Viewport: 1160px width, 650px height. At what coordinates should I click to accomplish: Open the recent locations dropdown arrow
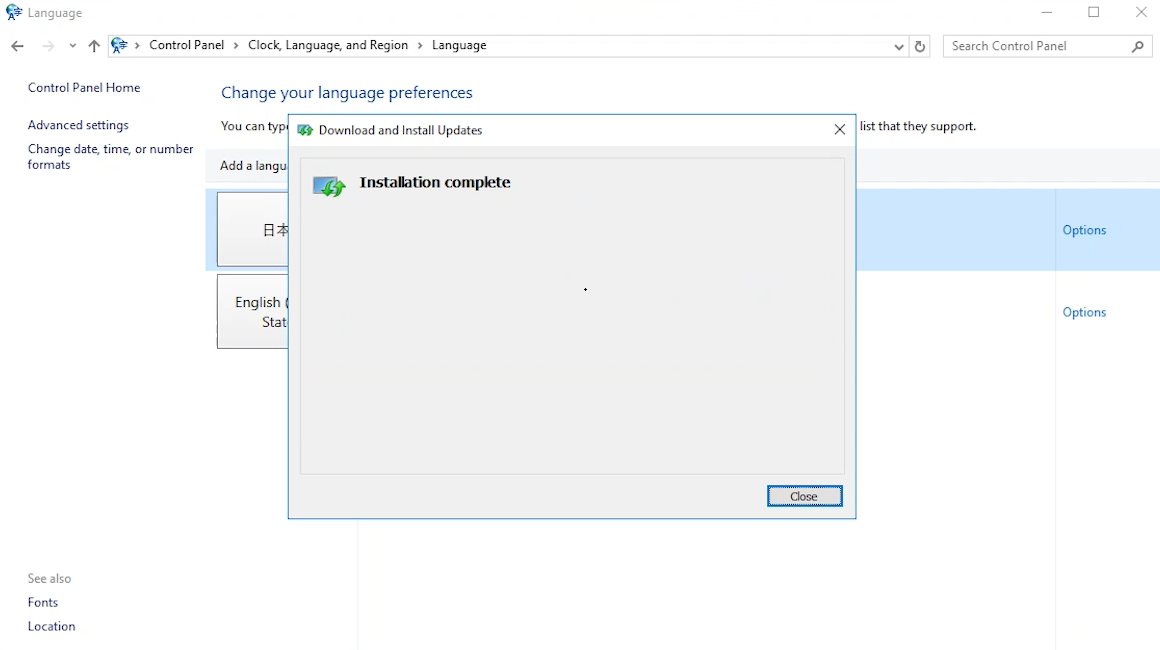coord(72,46)
